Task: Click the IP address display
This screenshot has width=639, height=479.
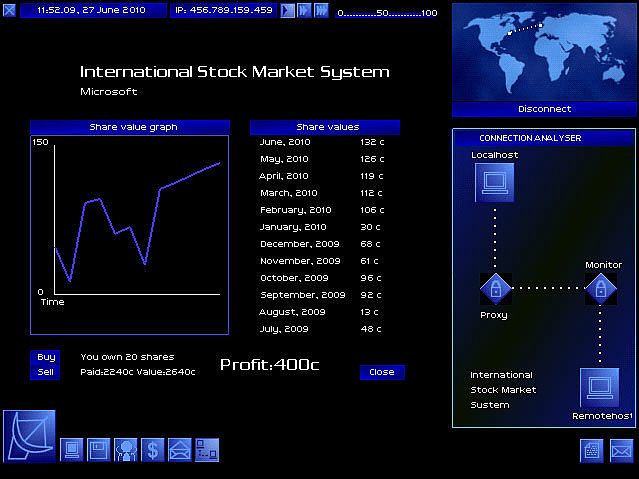Action: pyautogui.click(x=223, y=10)
